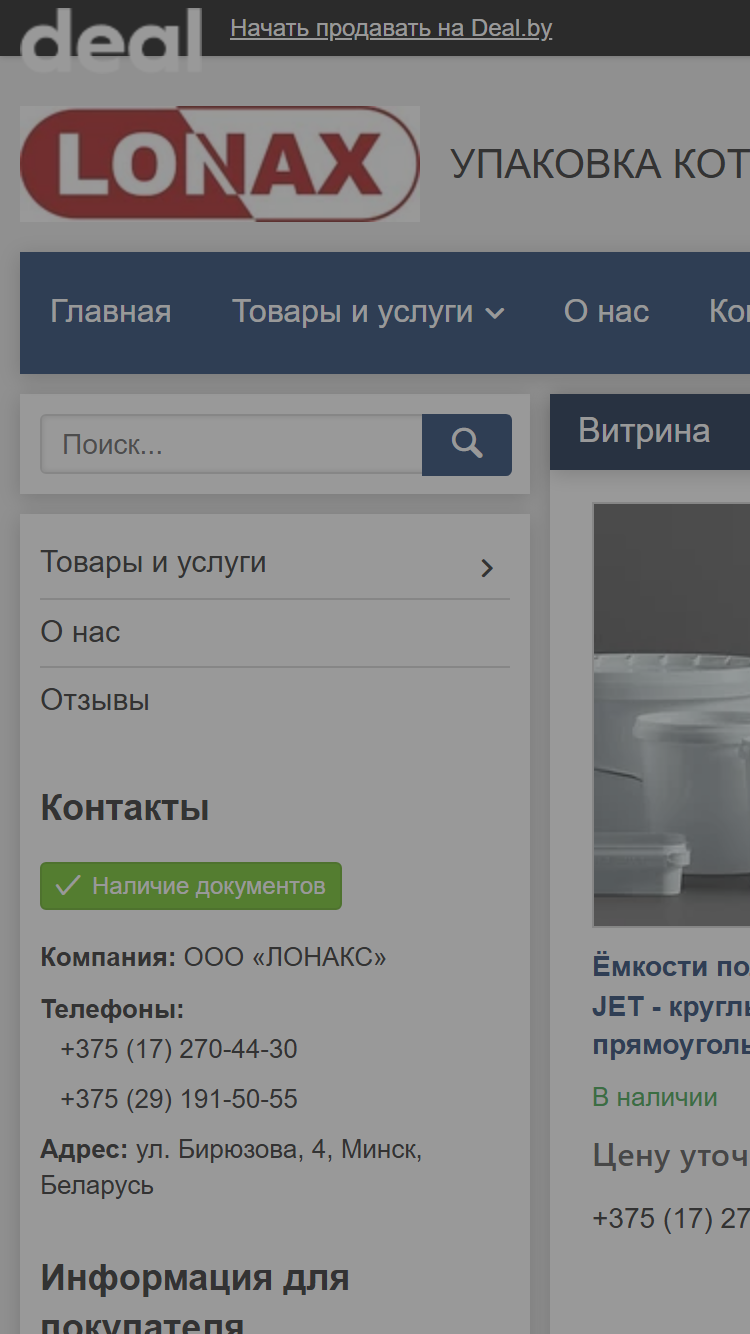
Task: Click into the Поиск search field
Action: 231,444
